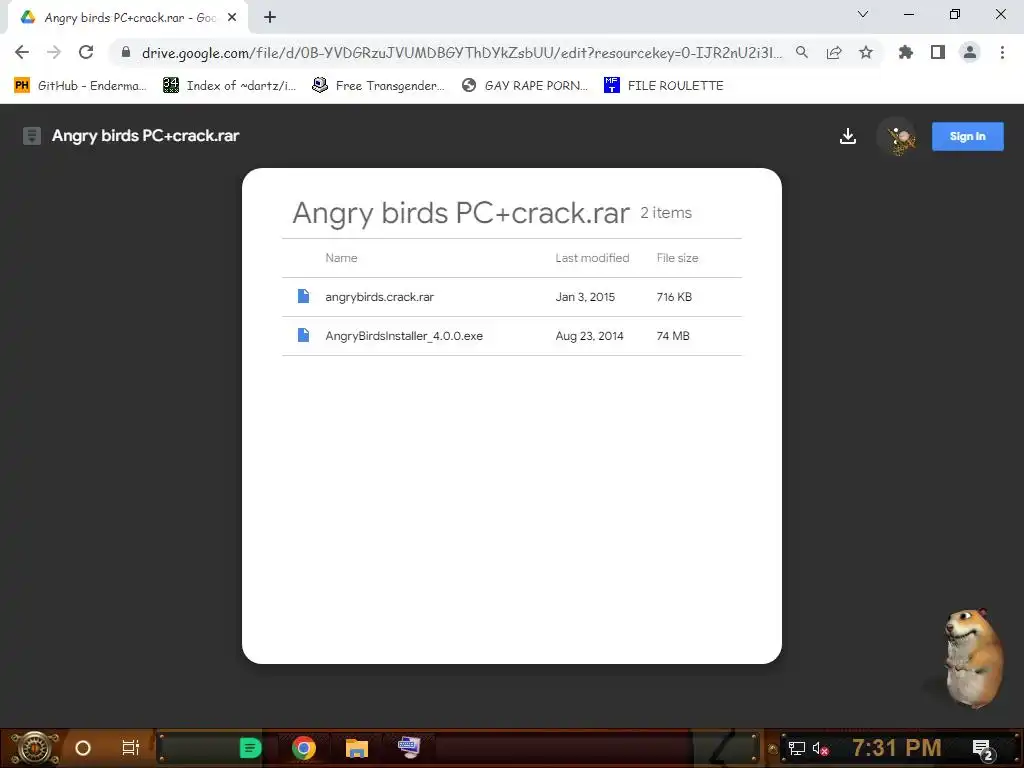1024x768 pixels.
Task: Close the Angry birds PC+crack.rar tab
Action: point(232,18)
